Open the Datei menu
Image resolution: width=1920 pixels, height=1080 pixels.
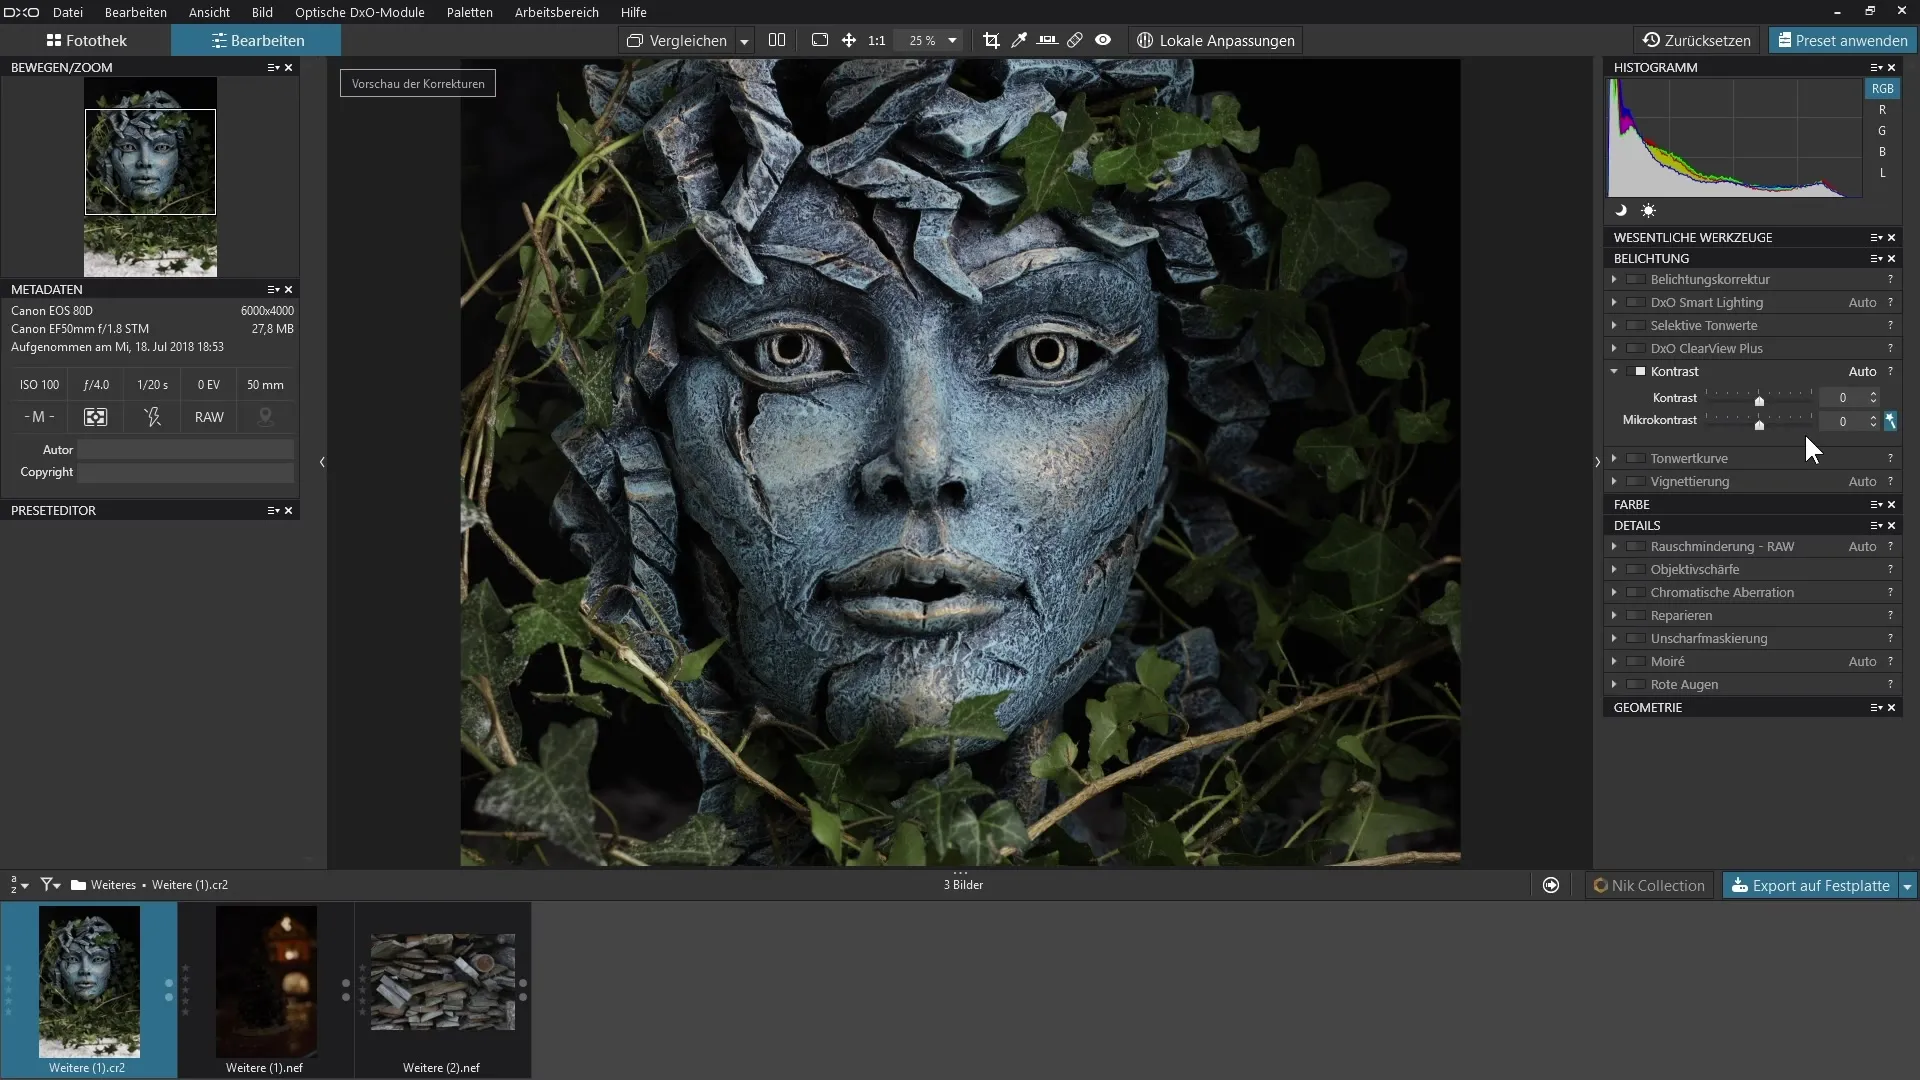pyautogui.click(x=68, y=12)
